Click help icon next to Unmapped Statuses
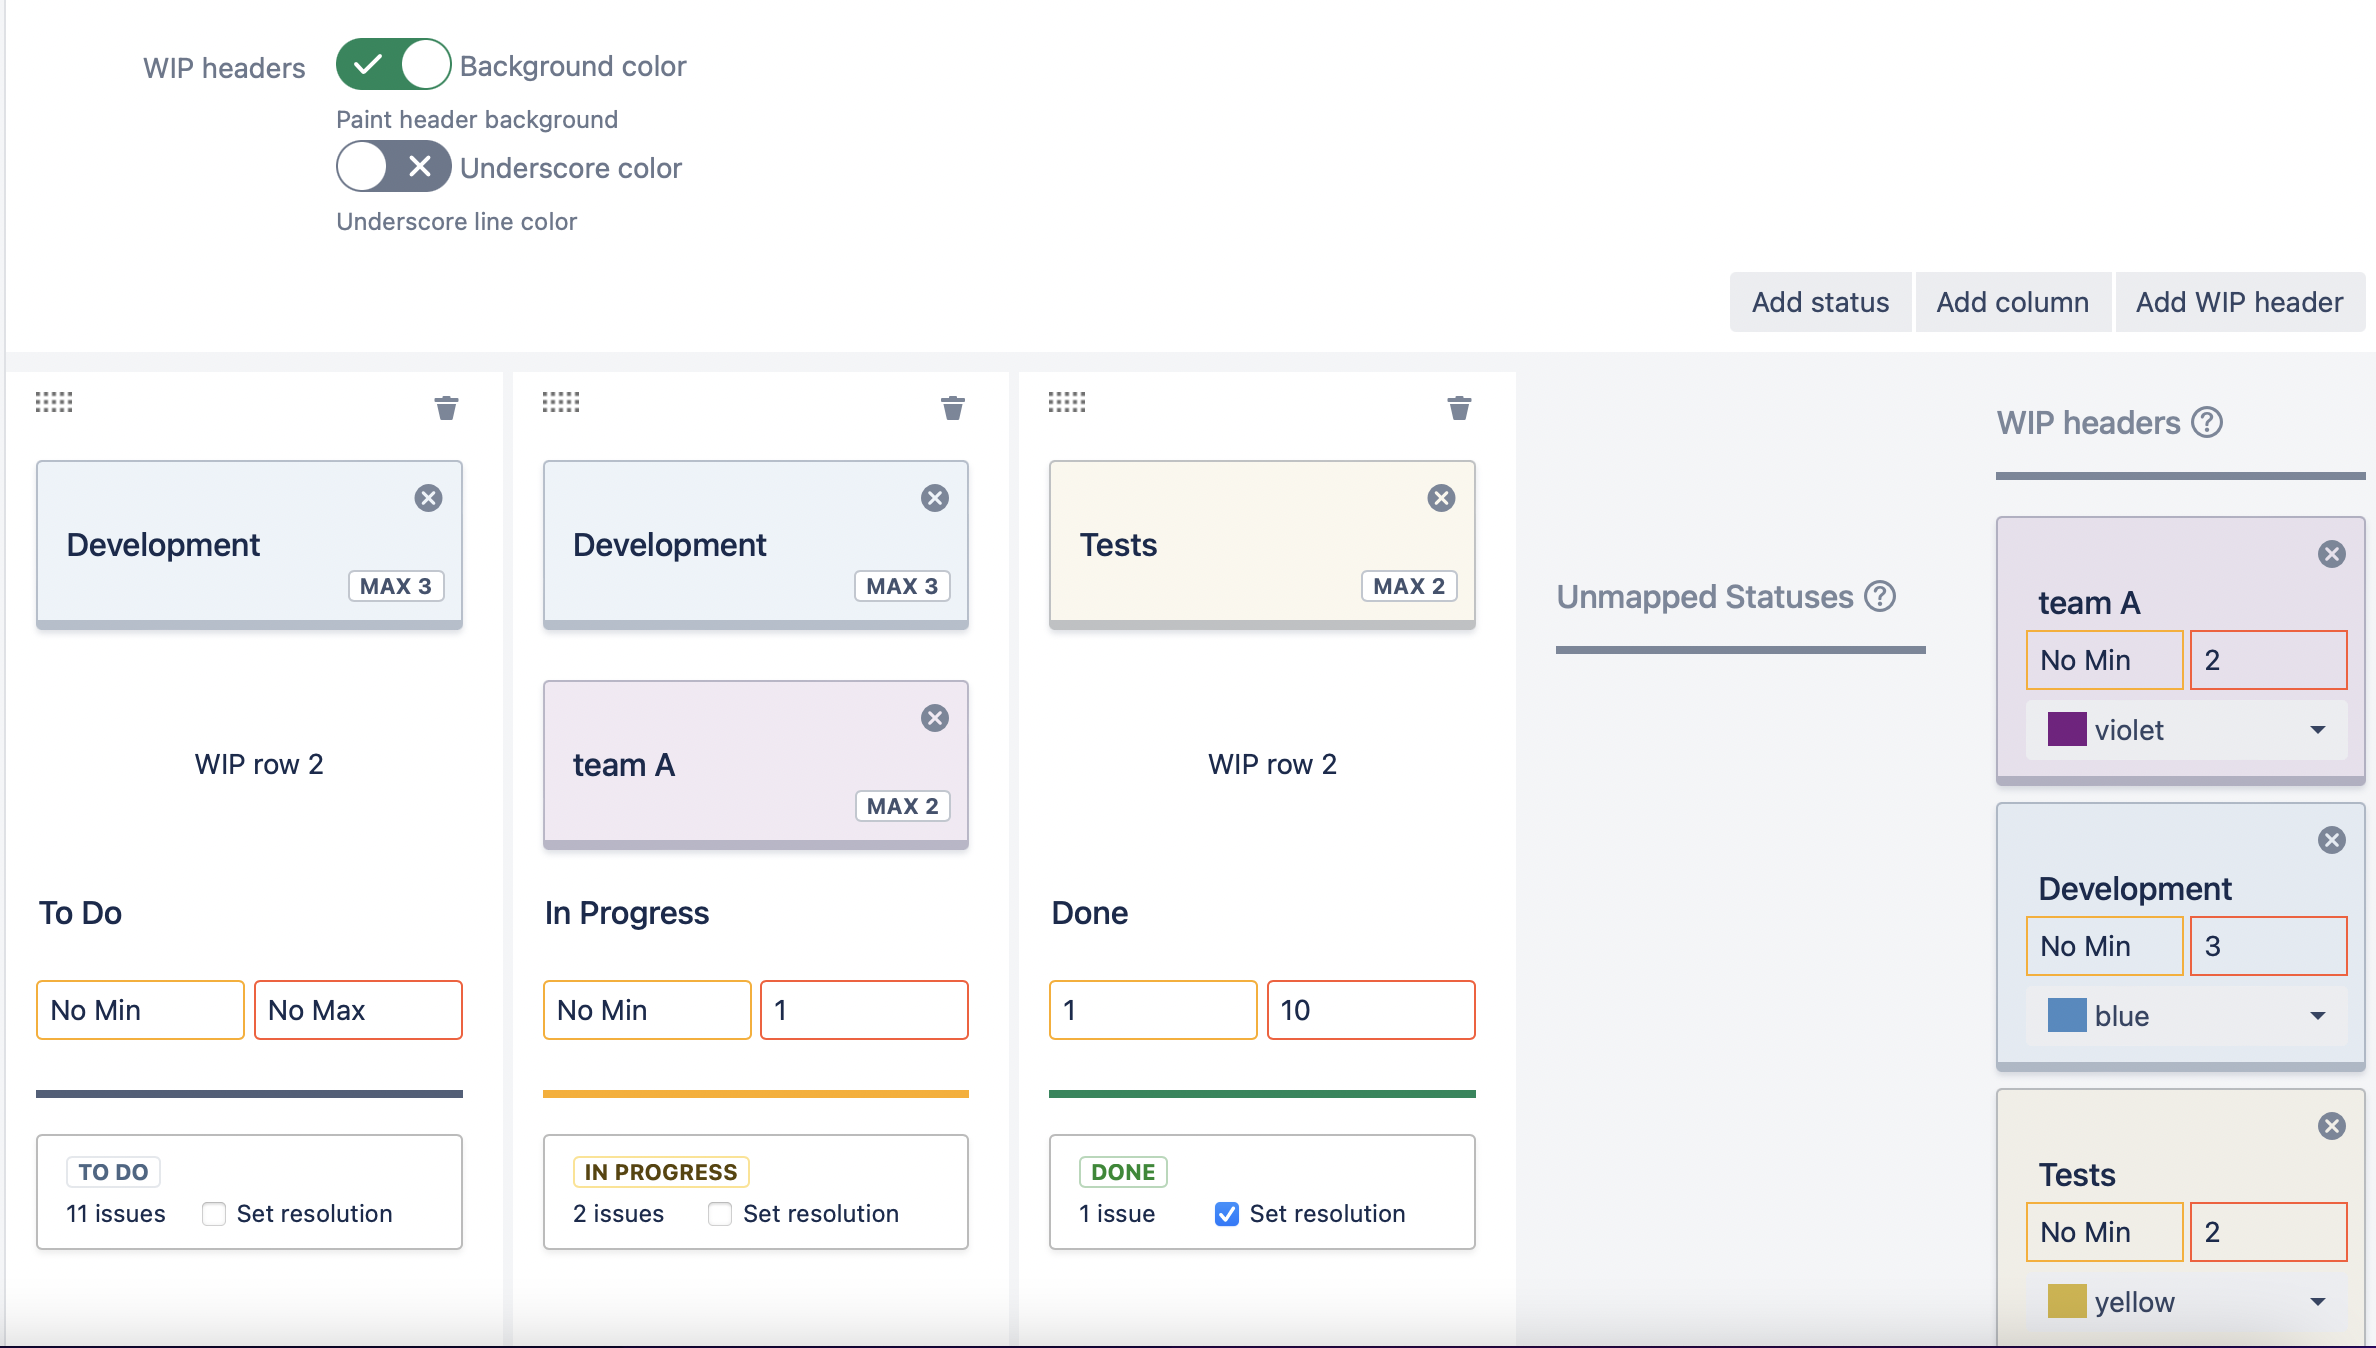Screen dimensions: 2376x1348 (x=1880, y=596)
